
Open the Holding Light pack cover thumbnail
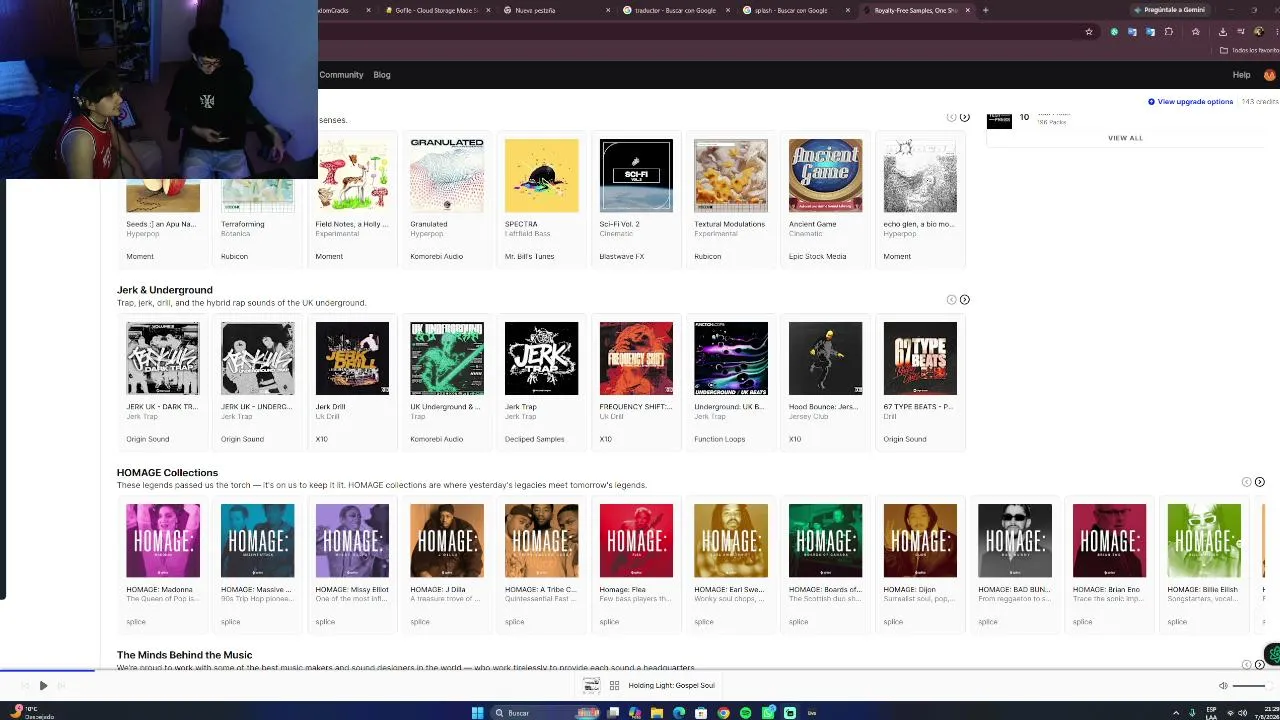point(591,685)
